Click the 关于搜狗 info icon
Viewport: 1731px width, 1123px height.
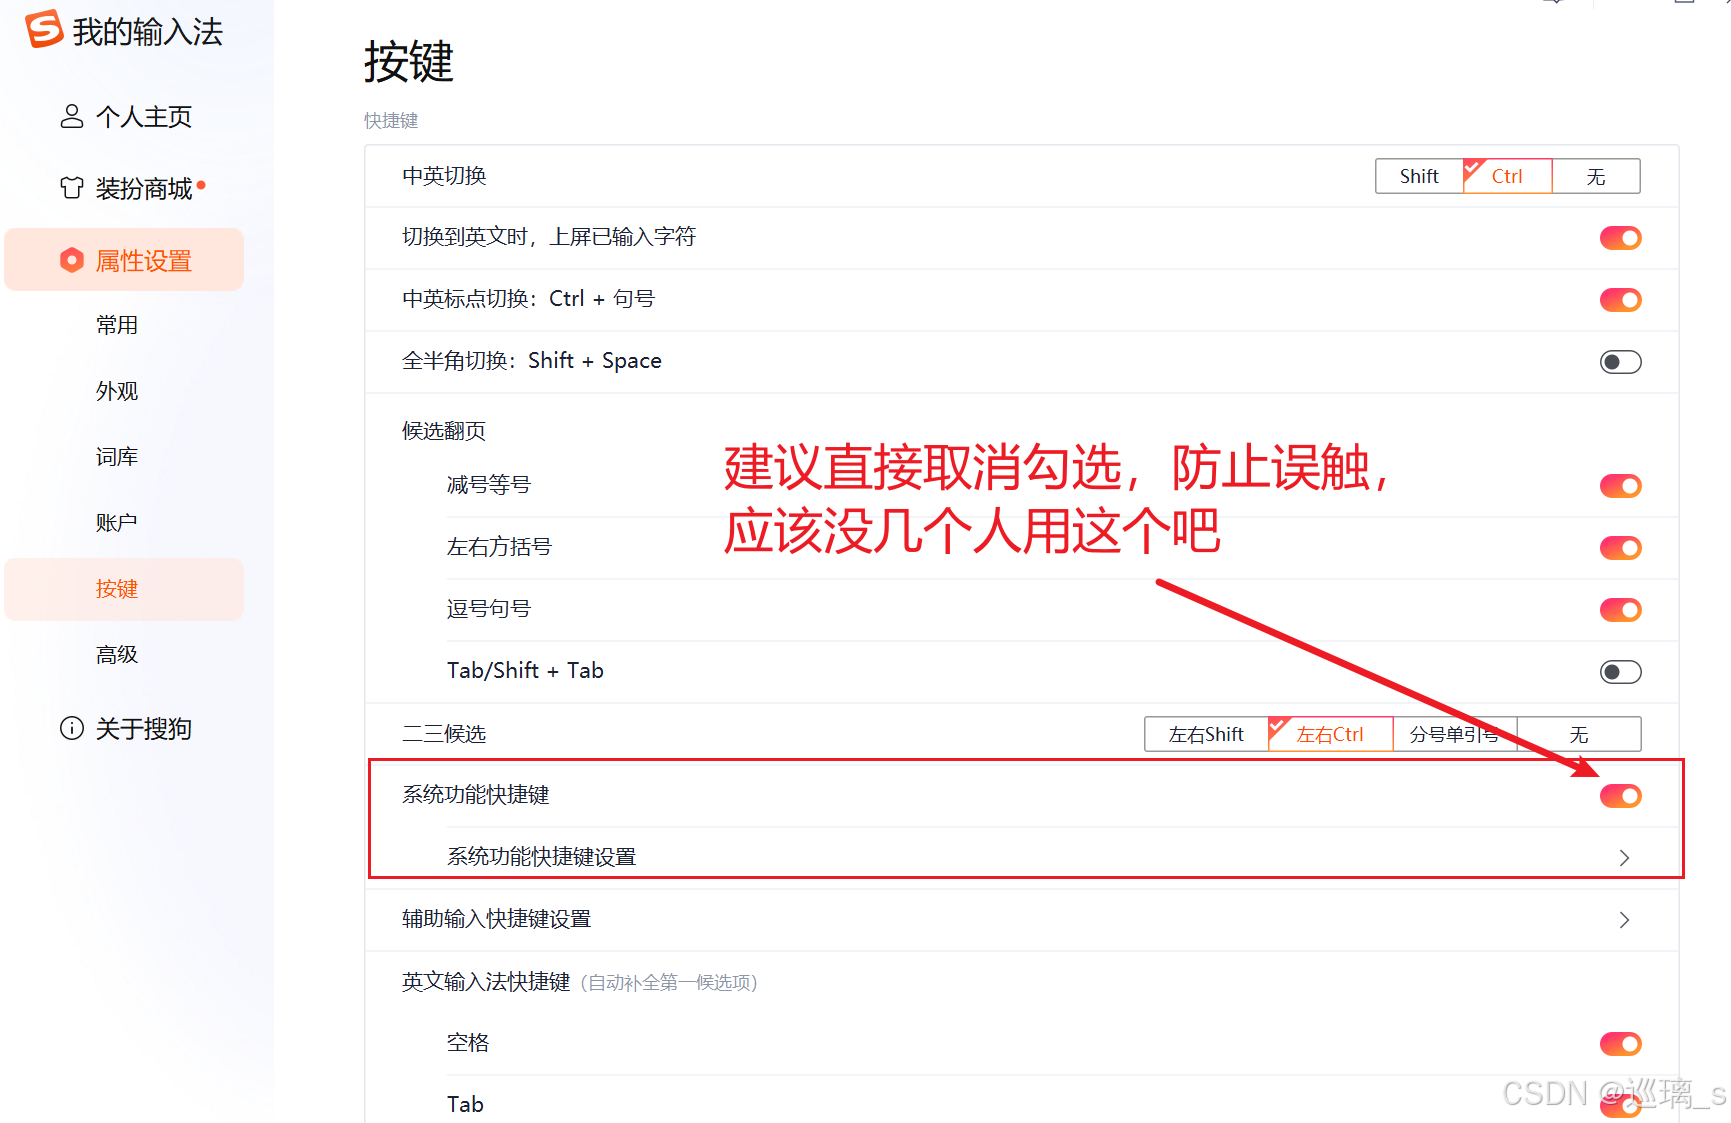pos(72,728)
